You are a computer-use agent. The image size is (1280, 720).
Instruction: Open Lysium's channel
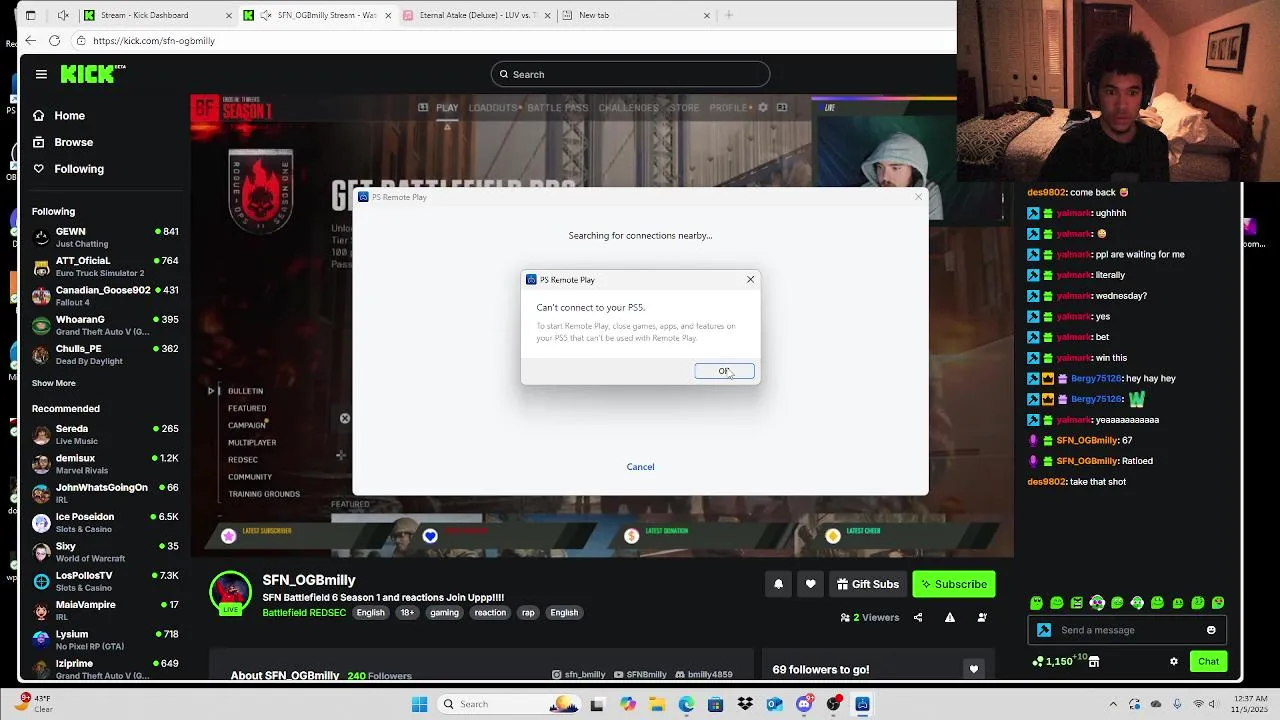point(105,639)
